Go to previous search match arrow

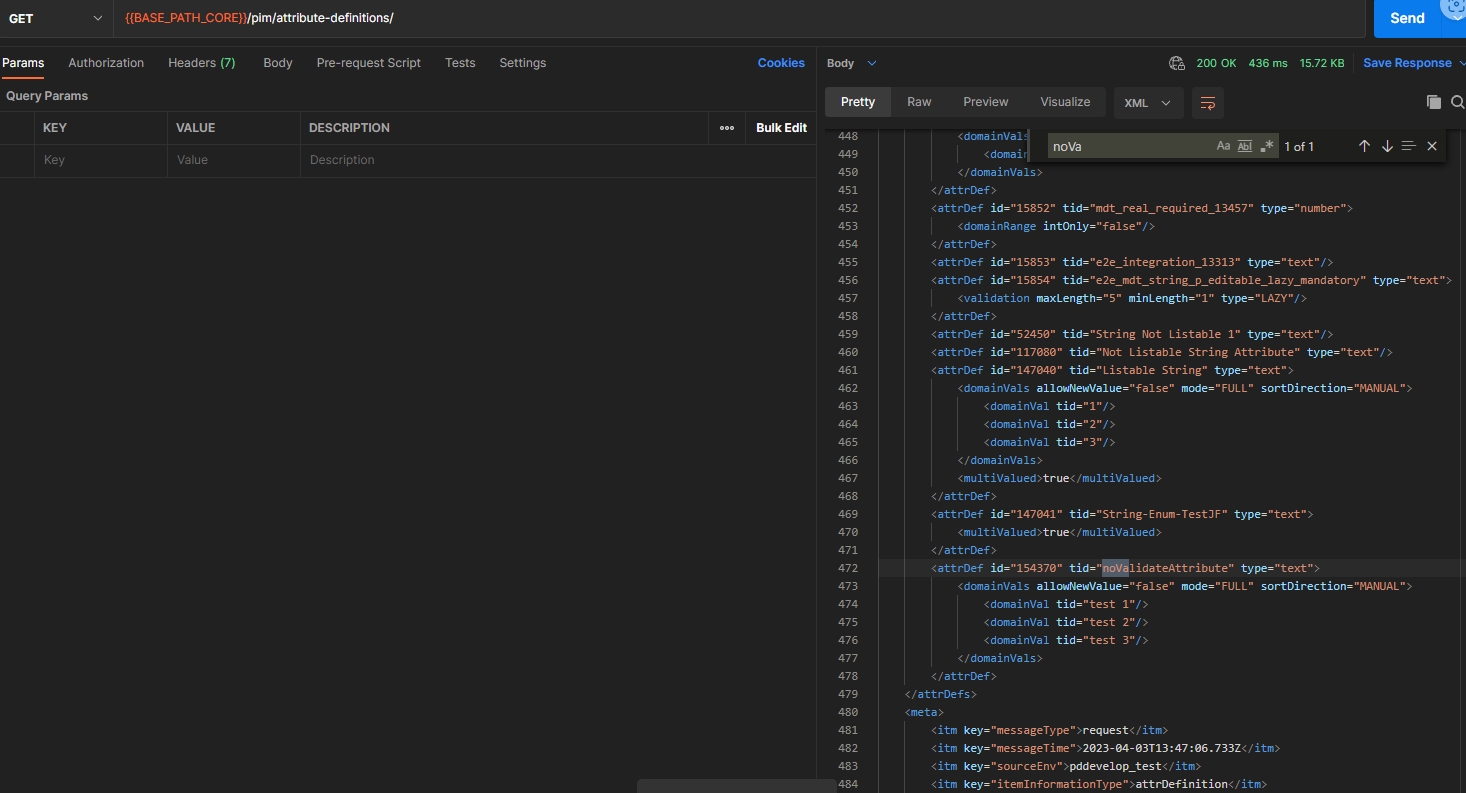pyautogui.click(x=1364, y=146)
